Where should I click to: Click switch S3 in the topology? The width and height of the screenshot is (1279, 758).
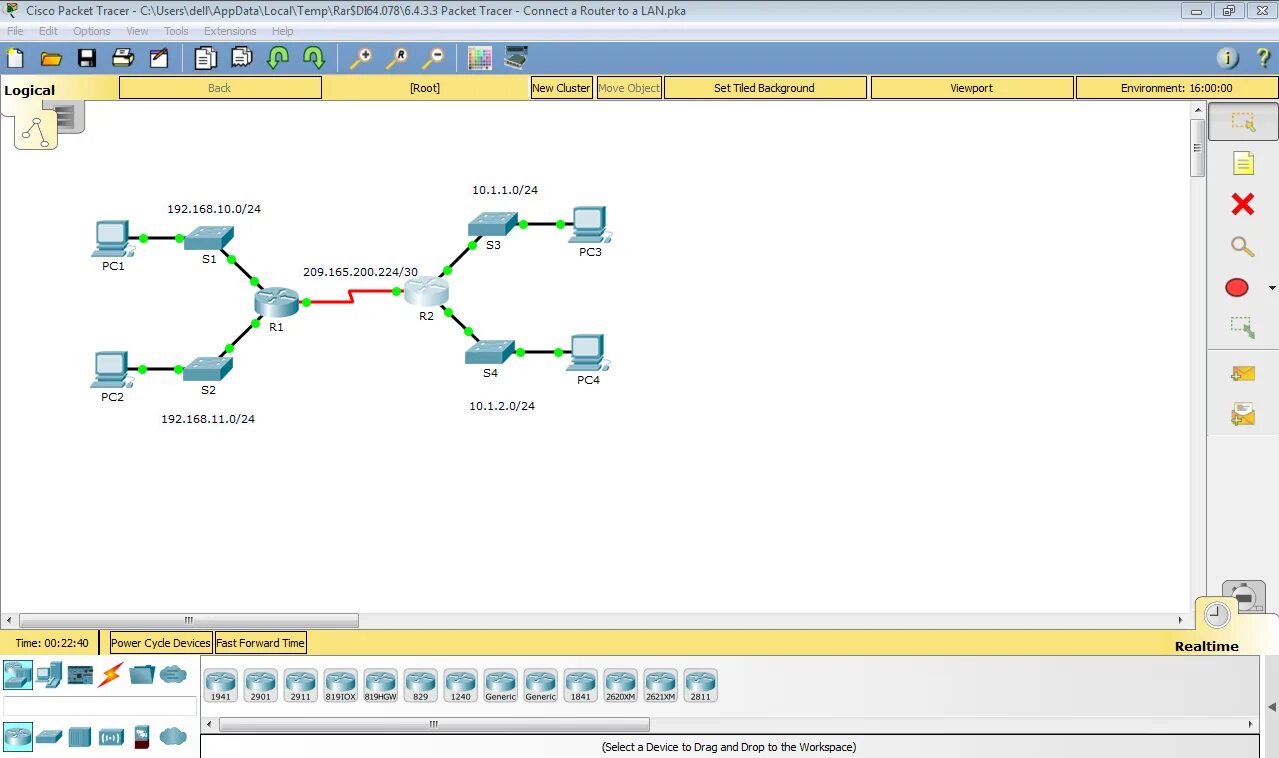click(491, 224)
